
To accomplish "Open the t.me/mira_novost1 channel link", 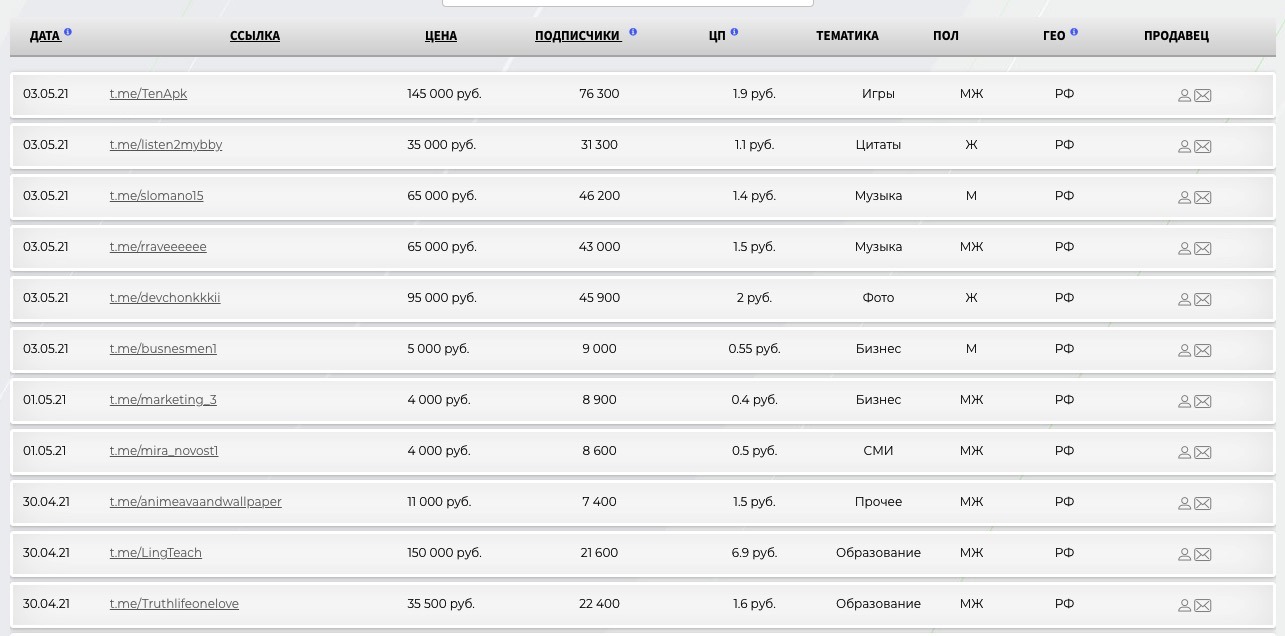I will (x=164, y=451).
